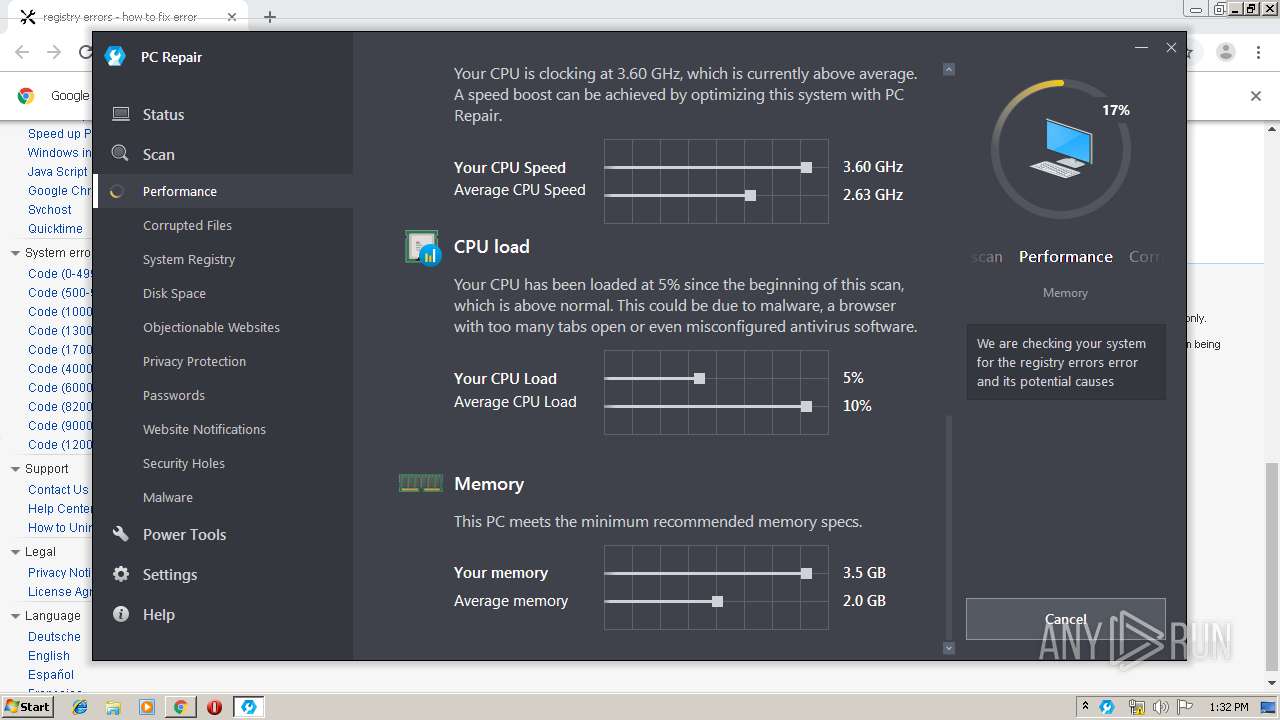1280x720 pixels.
Task: Close the registry errors browser tab
Action: (231, 17)
